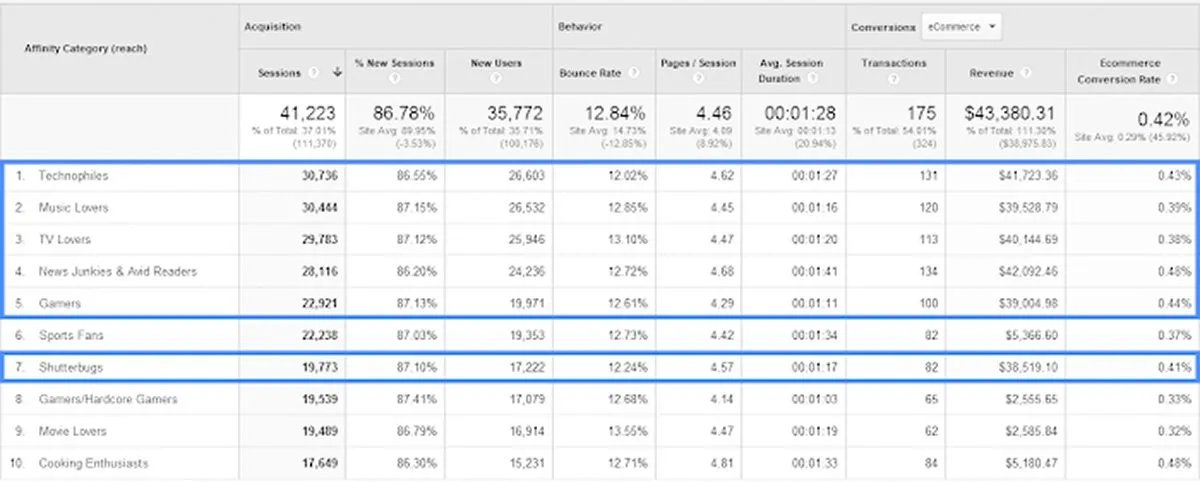Click the Affinity Category (reach) header

tap(87, 48)
